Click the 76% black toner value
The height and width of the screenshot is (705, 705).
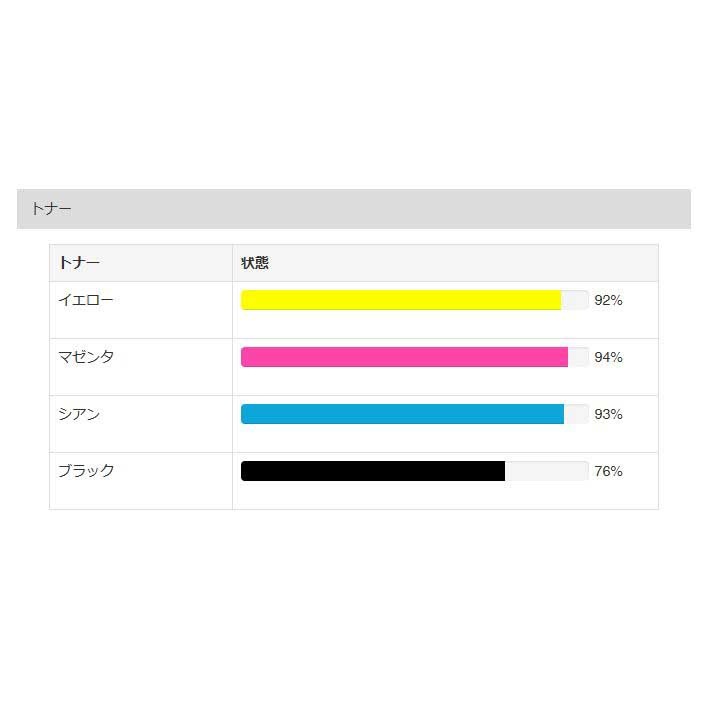coord(608,471)
